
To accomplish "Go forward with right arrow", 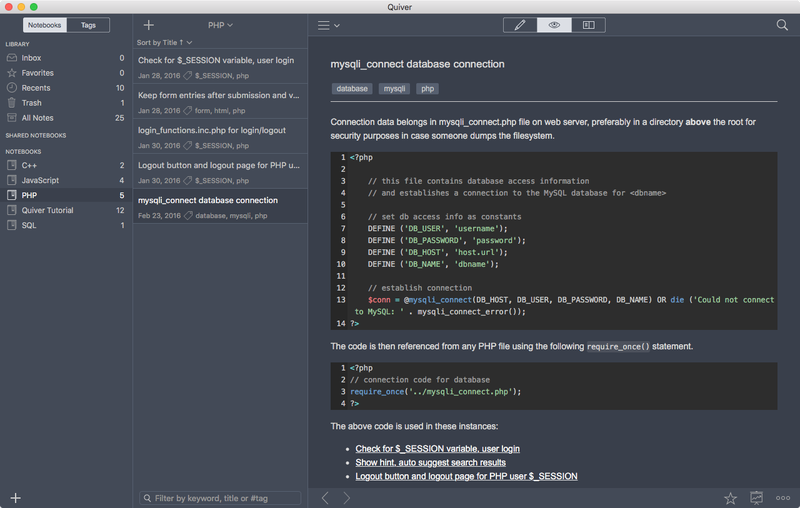I will pos(346,498).
